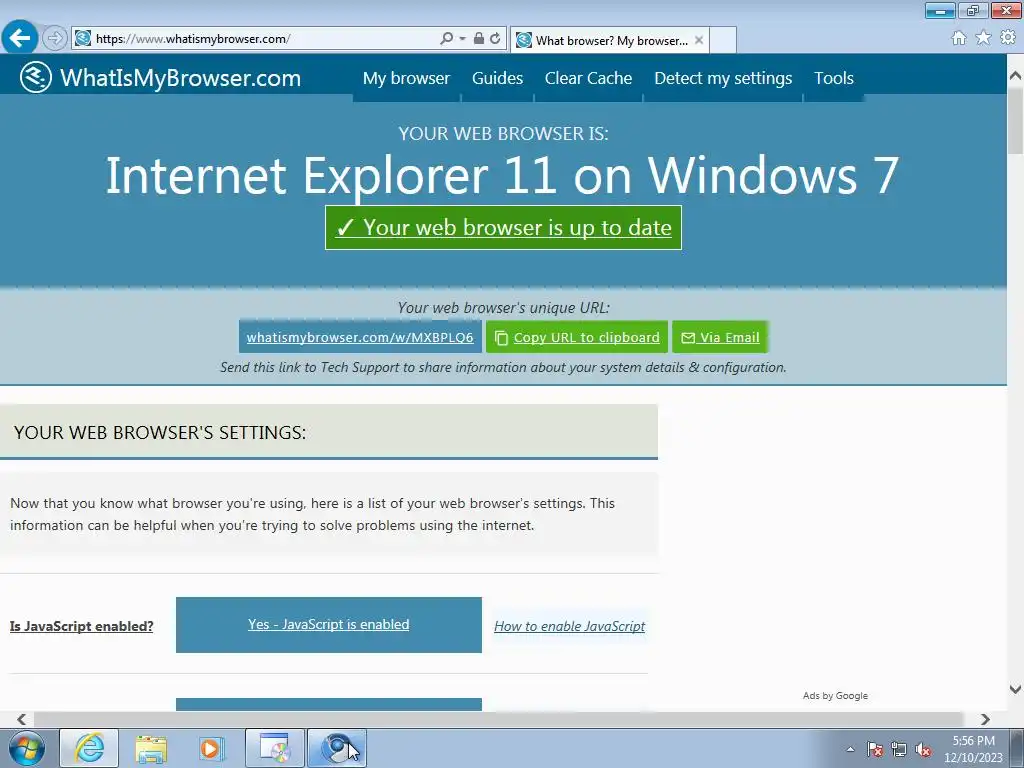Open the 'Clear Cache' nav item

point(588,78)
